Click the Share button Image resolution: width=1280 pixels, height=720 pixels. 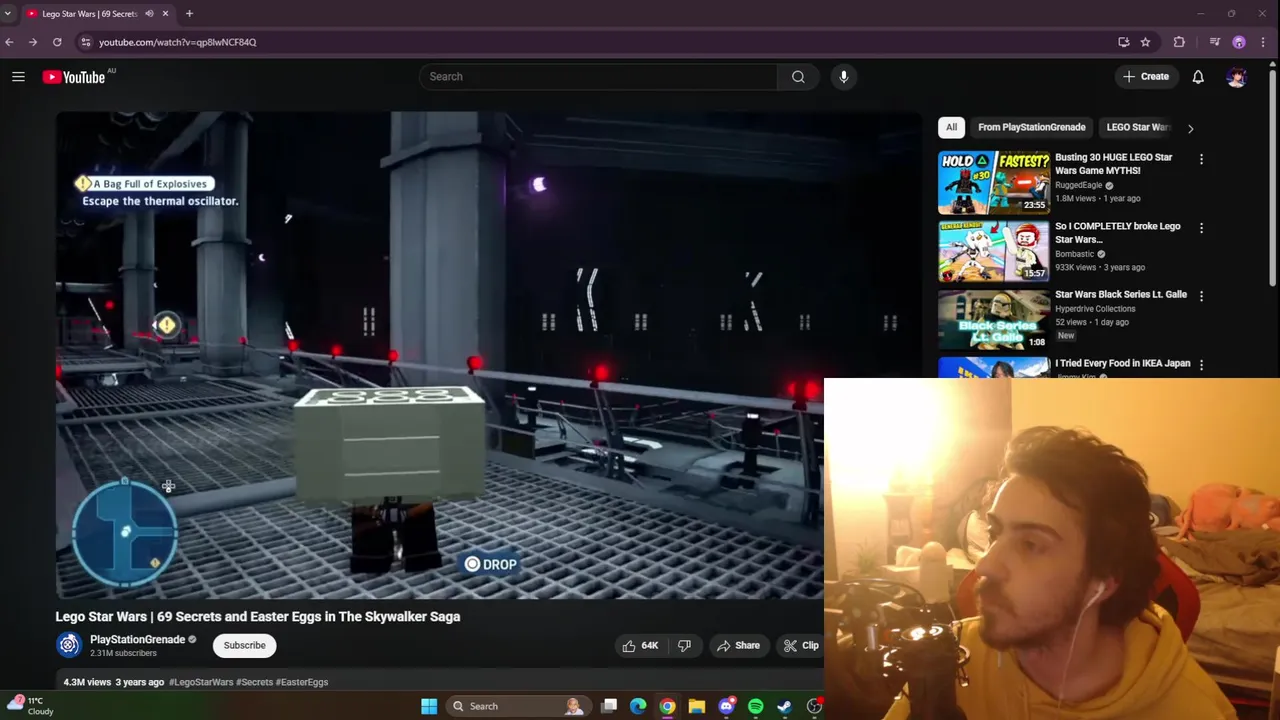point(738,646)
